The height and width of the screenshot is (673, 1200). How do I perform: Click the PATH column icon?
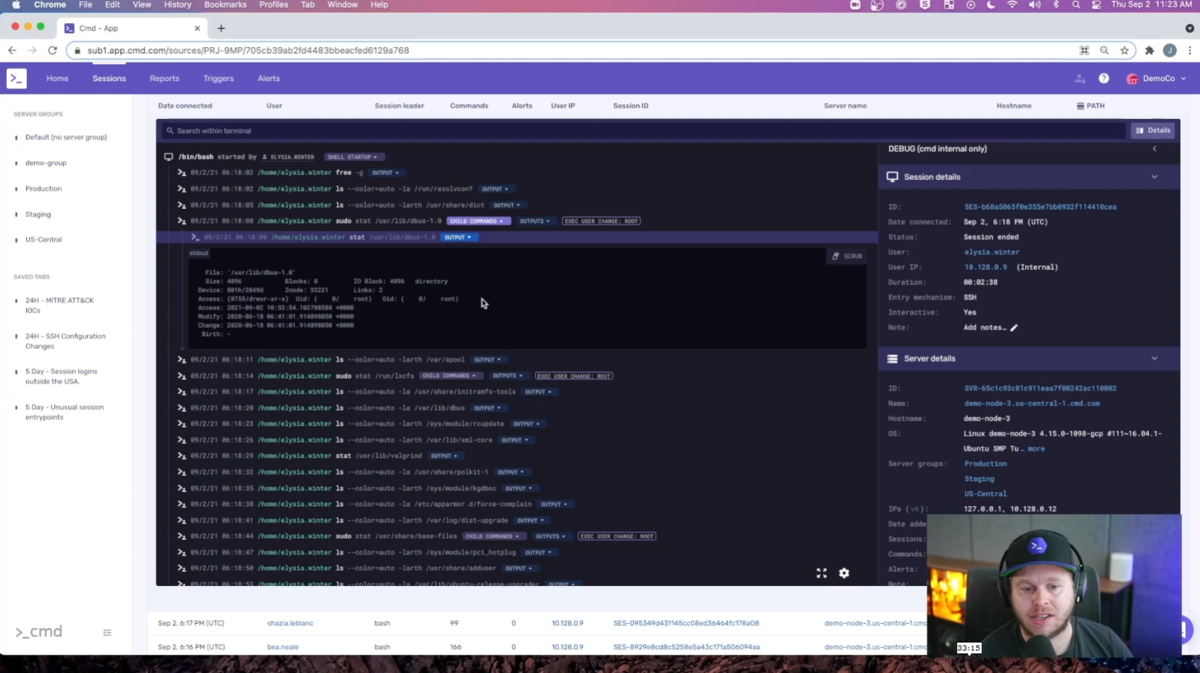click(x=1080, y=105)
